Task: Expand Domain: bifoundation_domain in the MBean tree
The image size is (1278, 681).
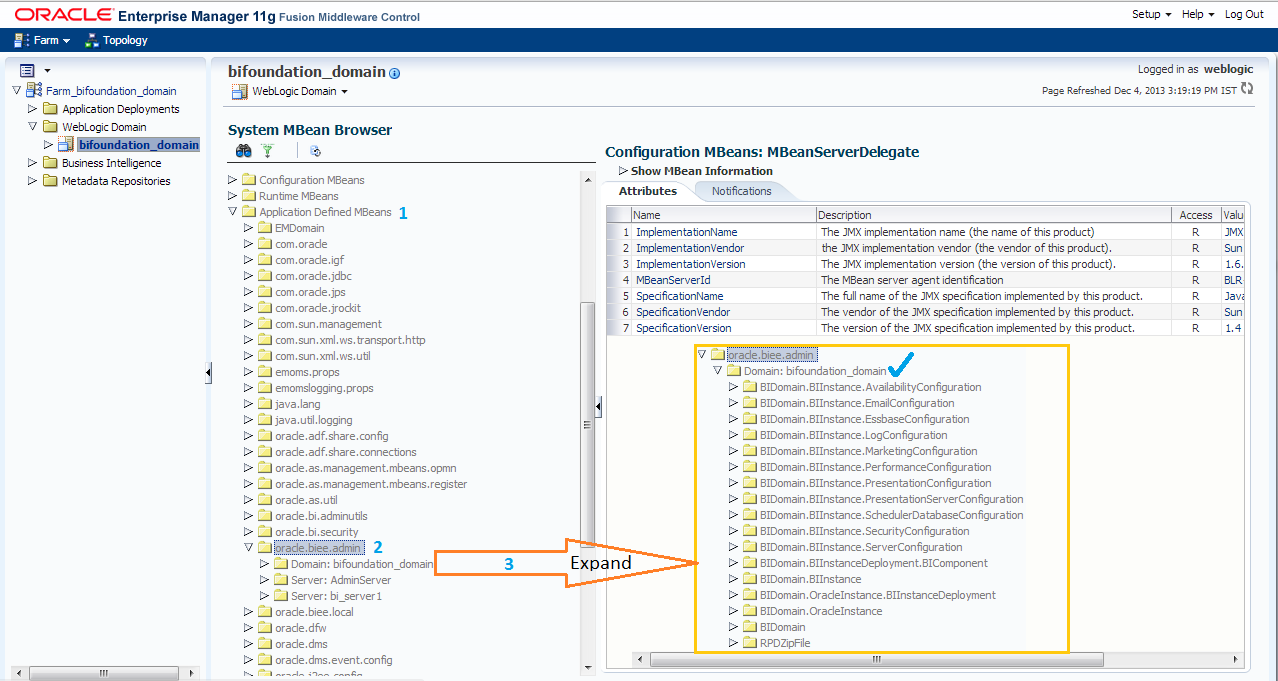Action: 265,564
